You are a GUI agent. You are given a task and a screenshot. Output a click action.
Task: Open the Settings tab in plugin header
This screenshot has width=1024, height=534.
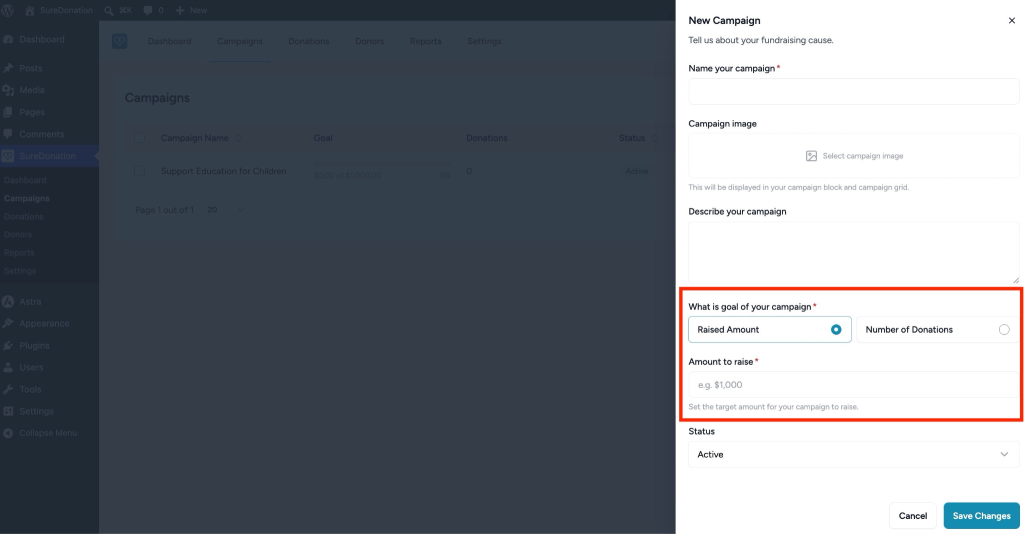tap(484, 41)
